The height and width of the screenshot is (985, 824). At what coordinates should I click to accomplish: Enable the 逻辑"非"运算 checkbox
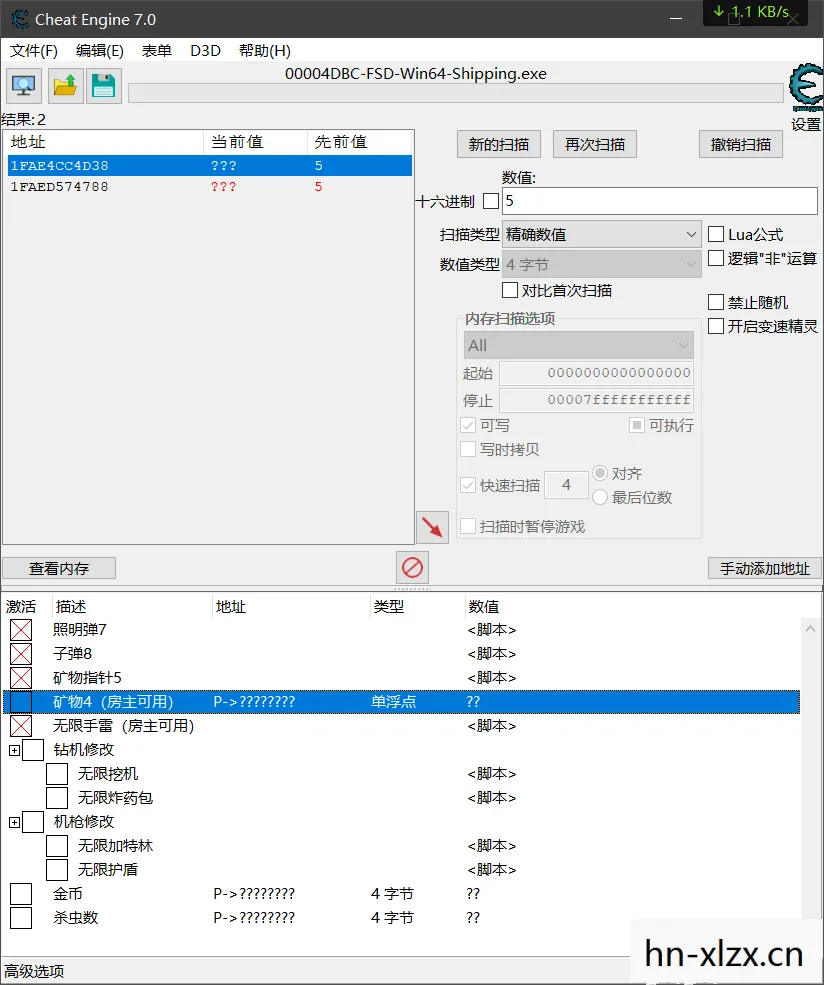(x=716, y=258)
